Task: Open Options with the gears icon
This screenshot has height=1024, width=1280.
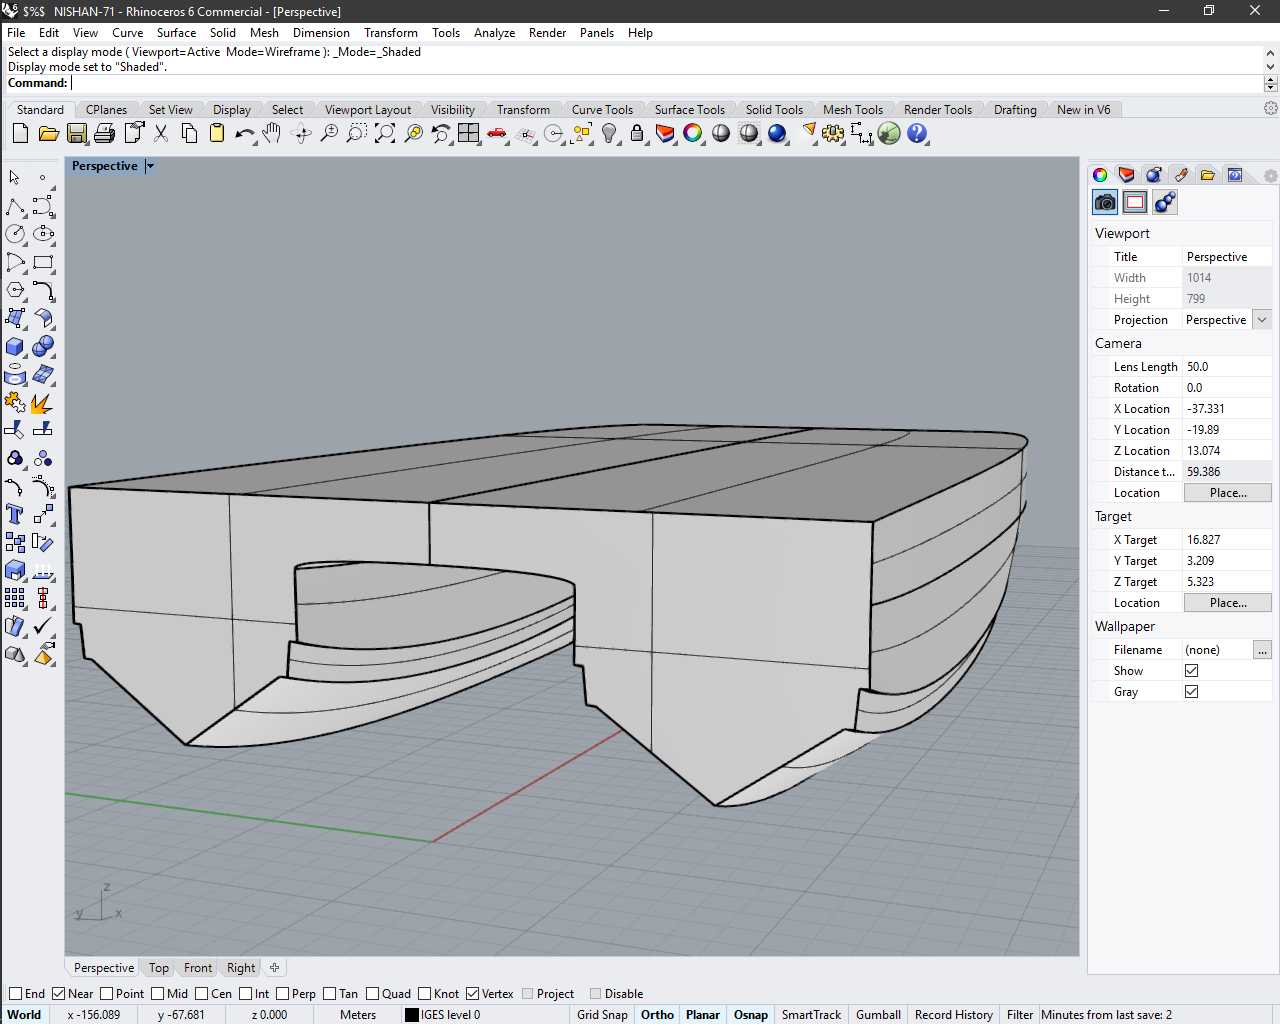Action: [x=833, y=133]
